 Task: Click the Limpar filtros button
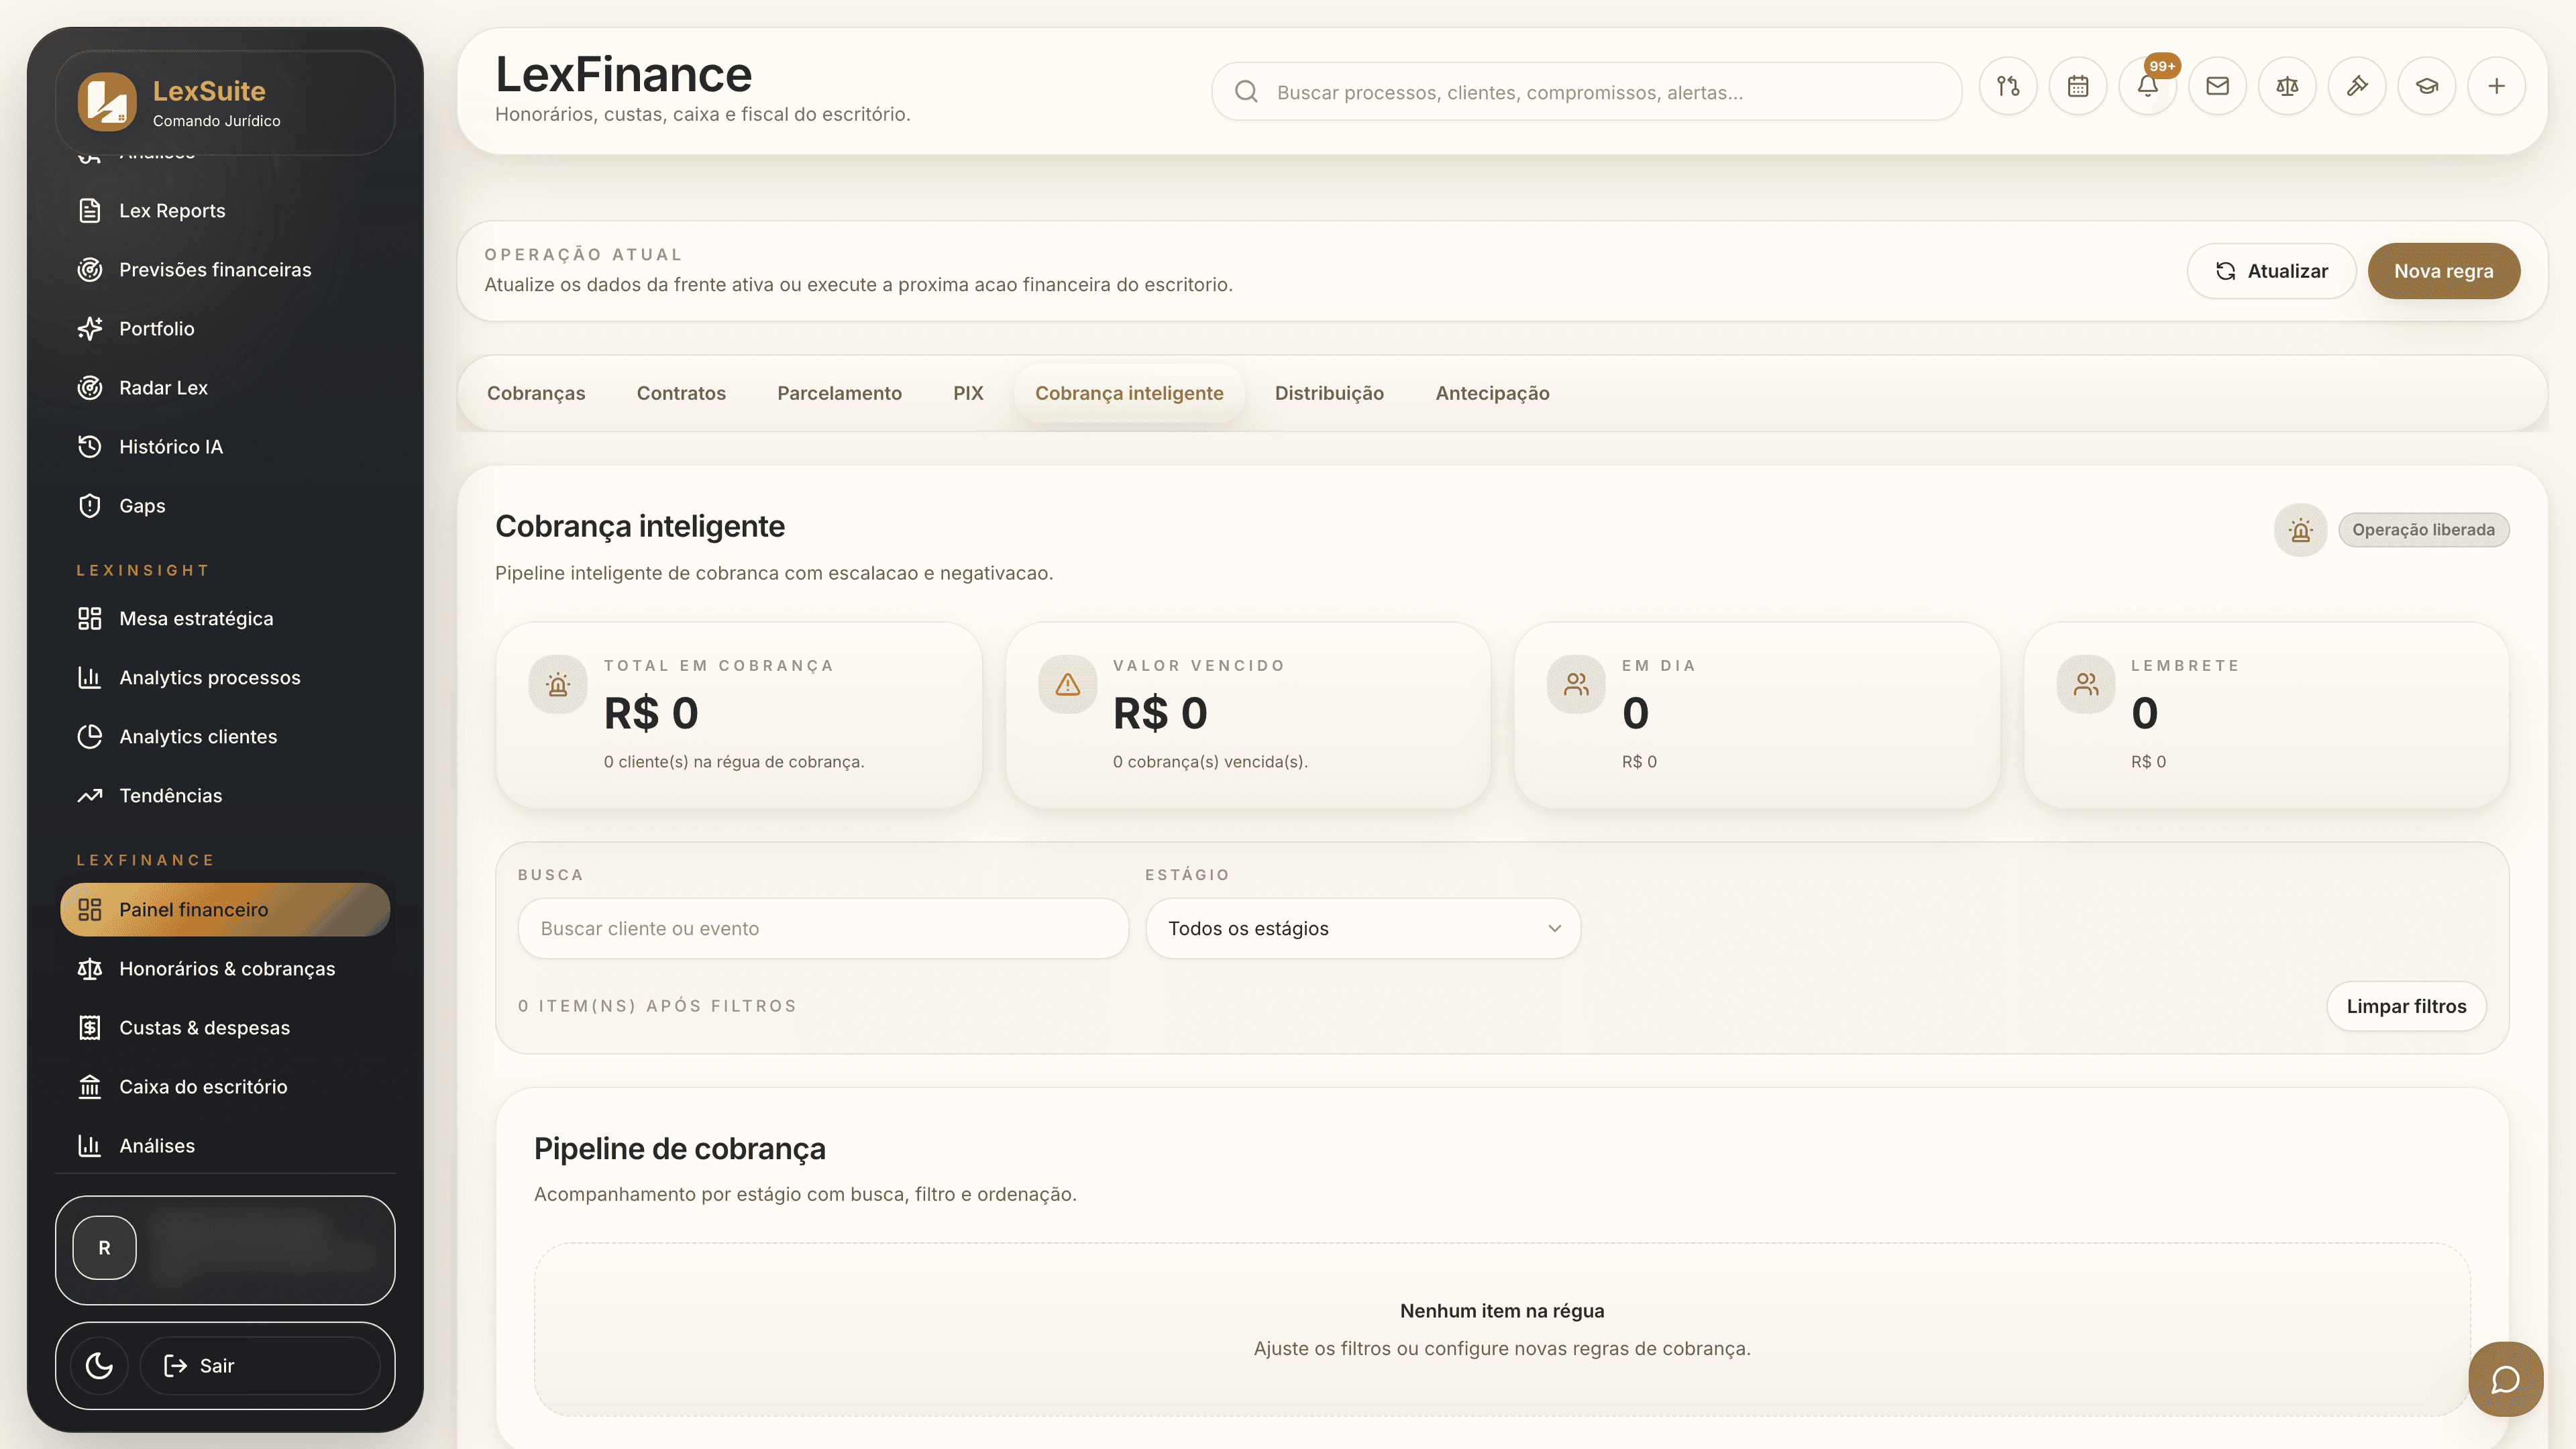[x=2407, y=1006]
